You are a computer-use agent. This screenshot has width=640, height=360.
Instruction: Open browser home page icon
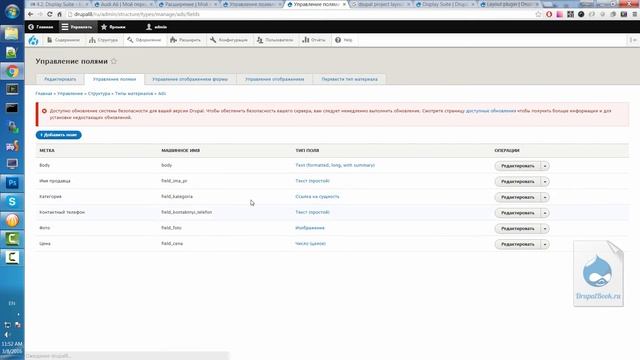point(60,14)
